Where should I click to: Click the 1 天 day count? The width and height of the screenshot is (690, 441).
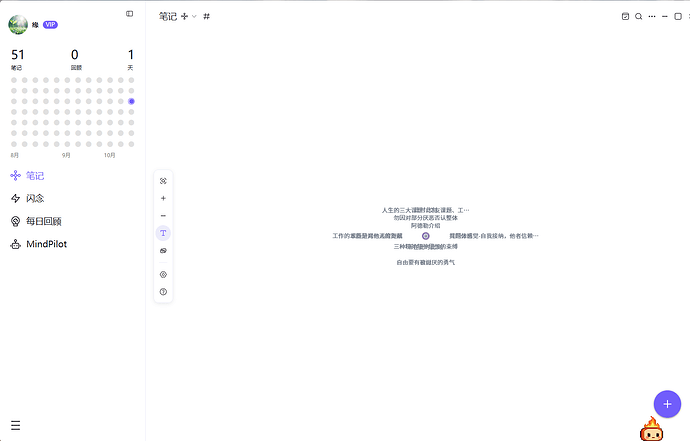(x=131, y=55)
